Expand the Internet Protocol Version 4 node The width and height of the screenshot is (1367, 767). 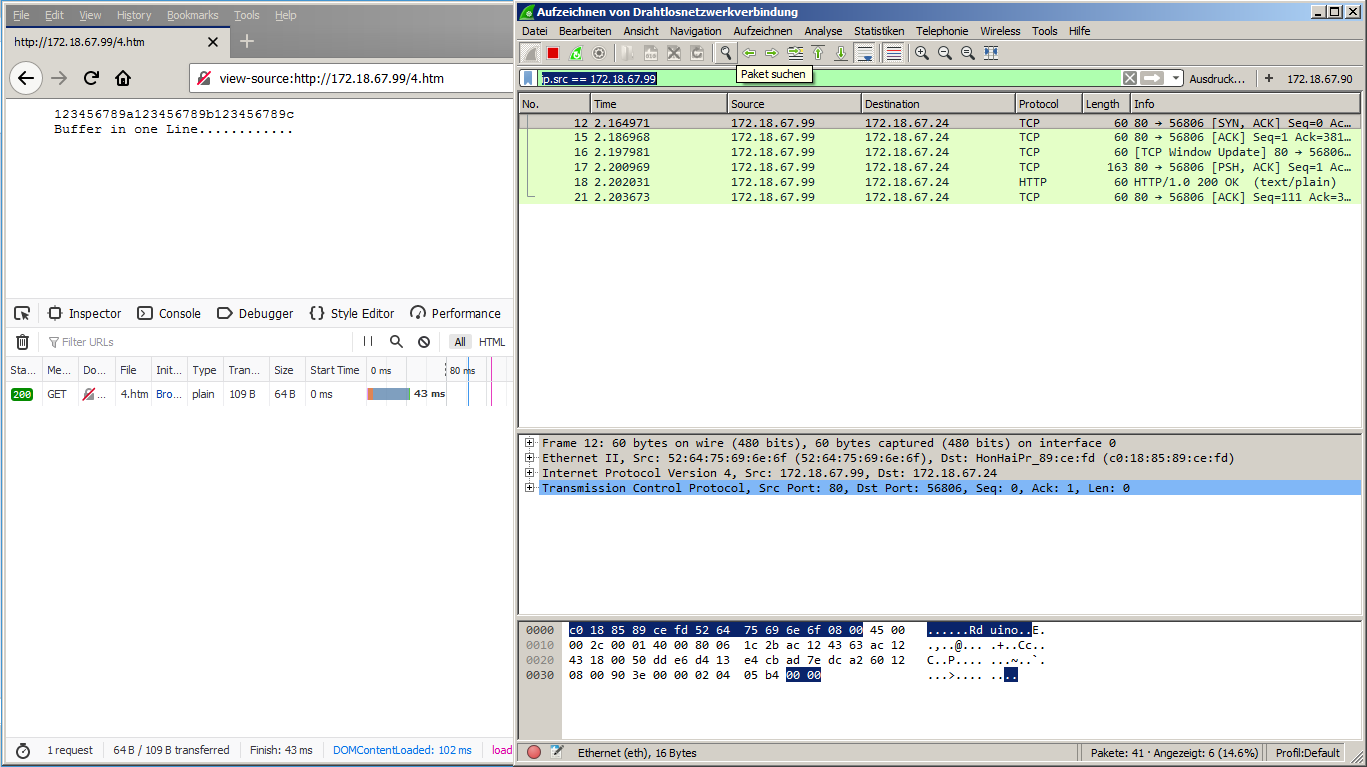pyautogui.click(x=530, y=473)
